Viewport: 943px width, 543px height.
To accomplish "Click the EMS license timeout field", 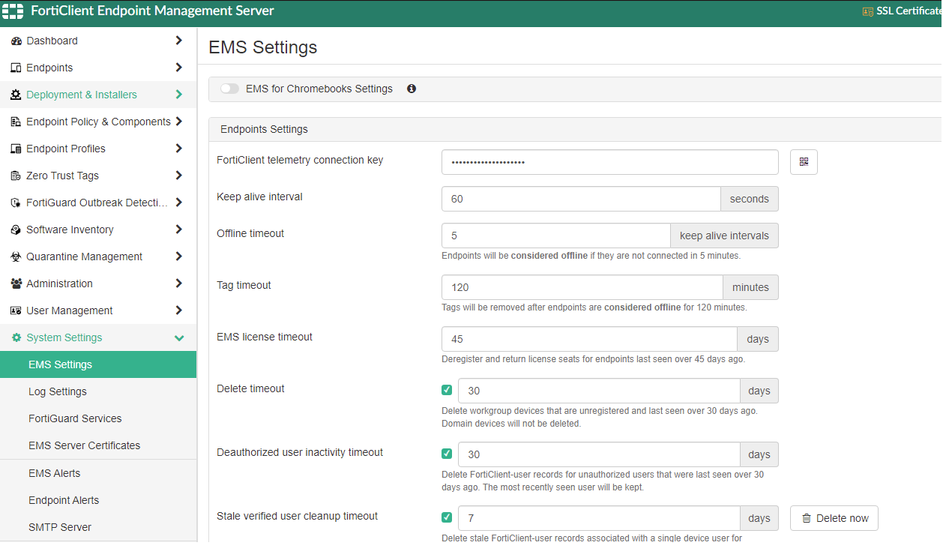I will (x=589, y=339).
